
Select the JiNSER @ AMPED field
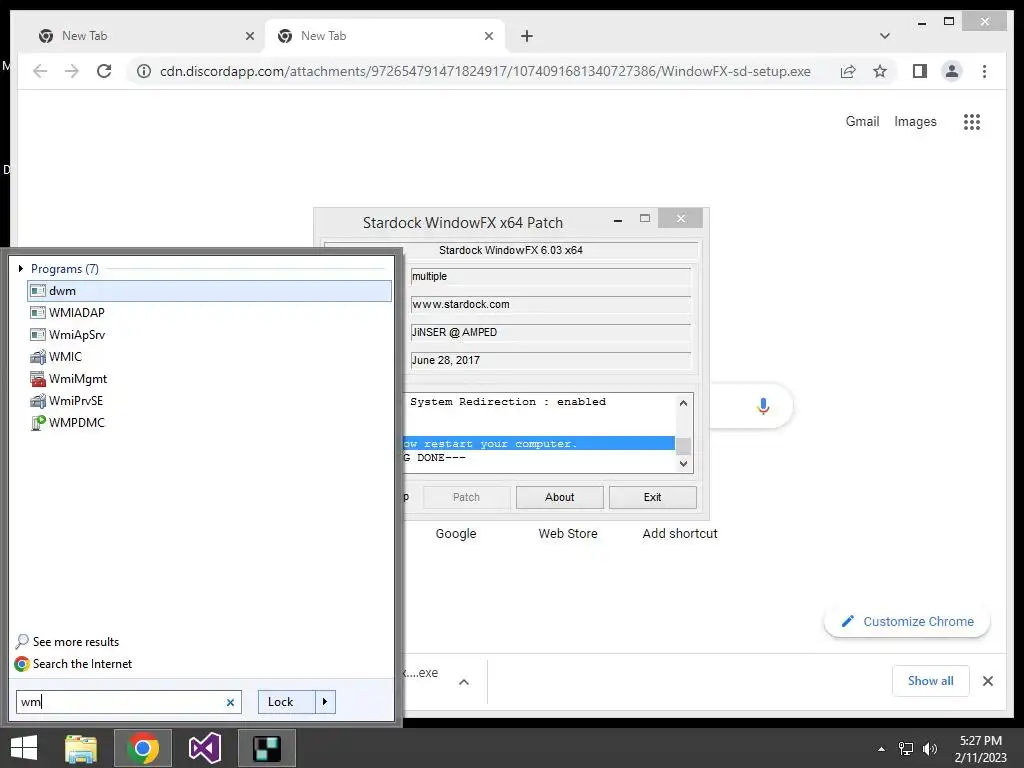pyautogui.click(x=550, y=333)
